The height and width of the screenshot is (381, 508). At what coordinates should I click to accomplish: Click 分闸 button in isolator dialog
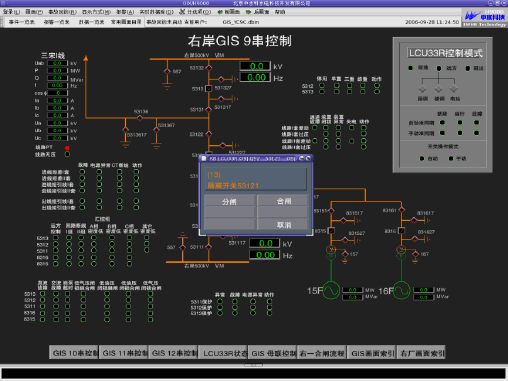pyautogui.click(x=229, y=201)
